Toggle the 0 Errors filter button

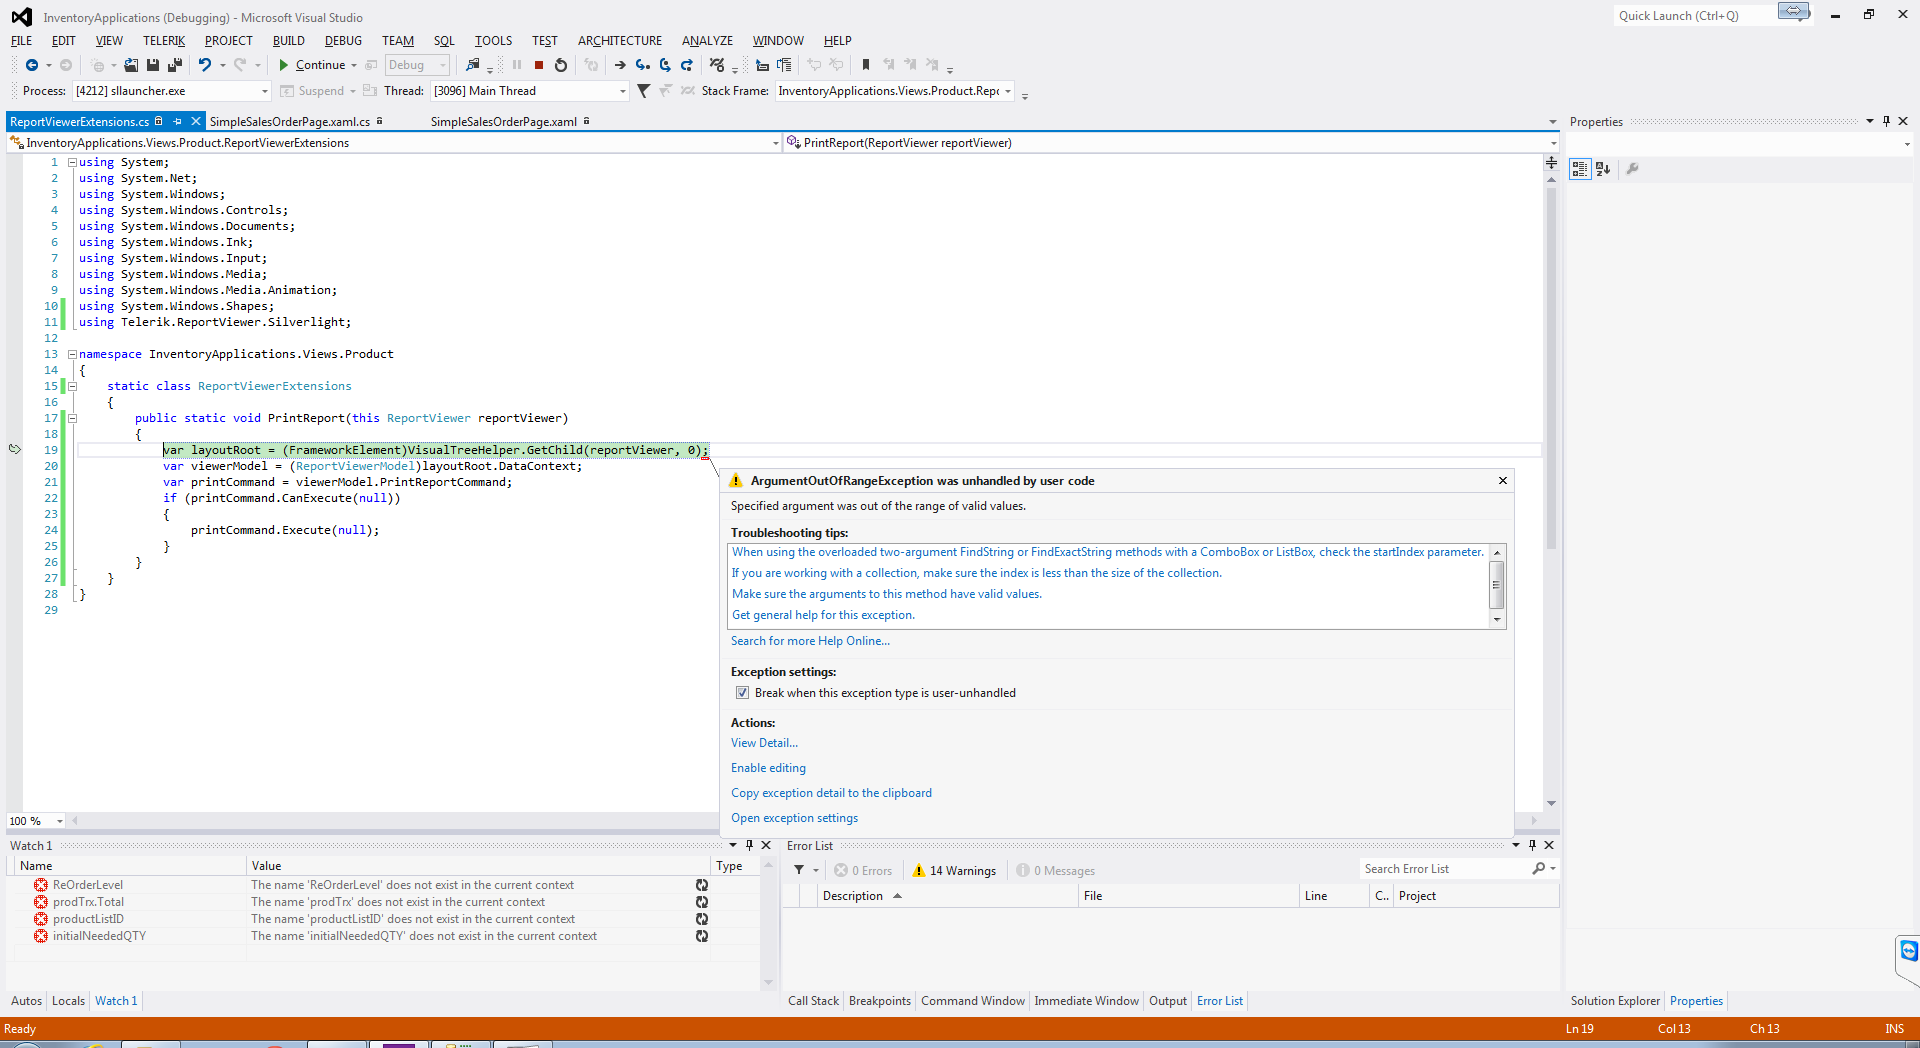click(x=863, y=871)
